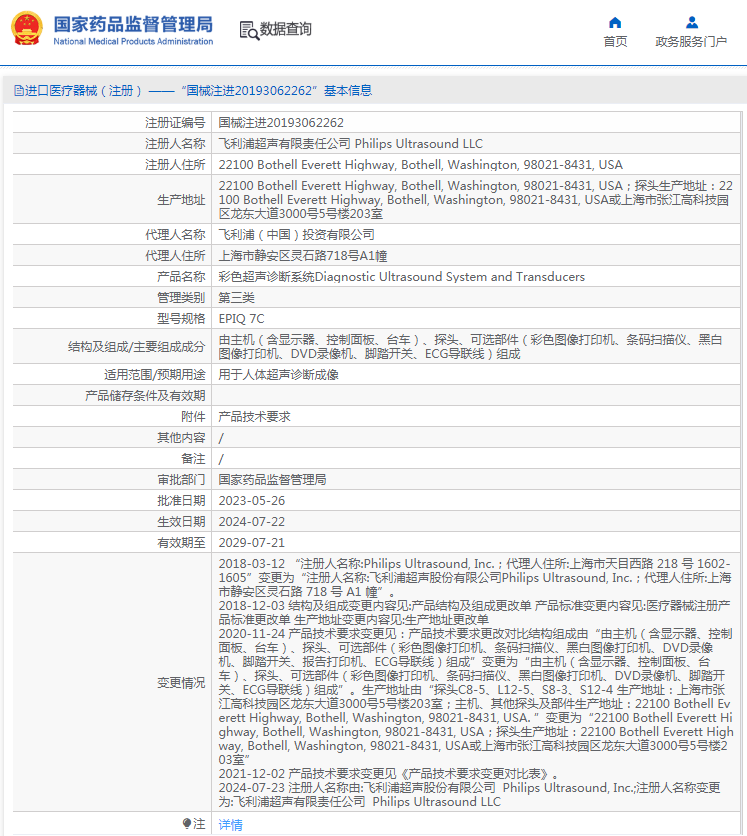Select the 注册人住所 address value
The width and height of the screenshot is (747, 836).
click(x=420, y=165)
